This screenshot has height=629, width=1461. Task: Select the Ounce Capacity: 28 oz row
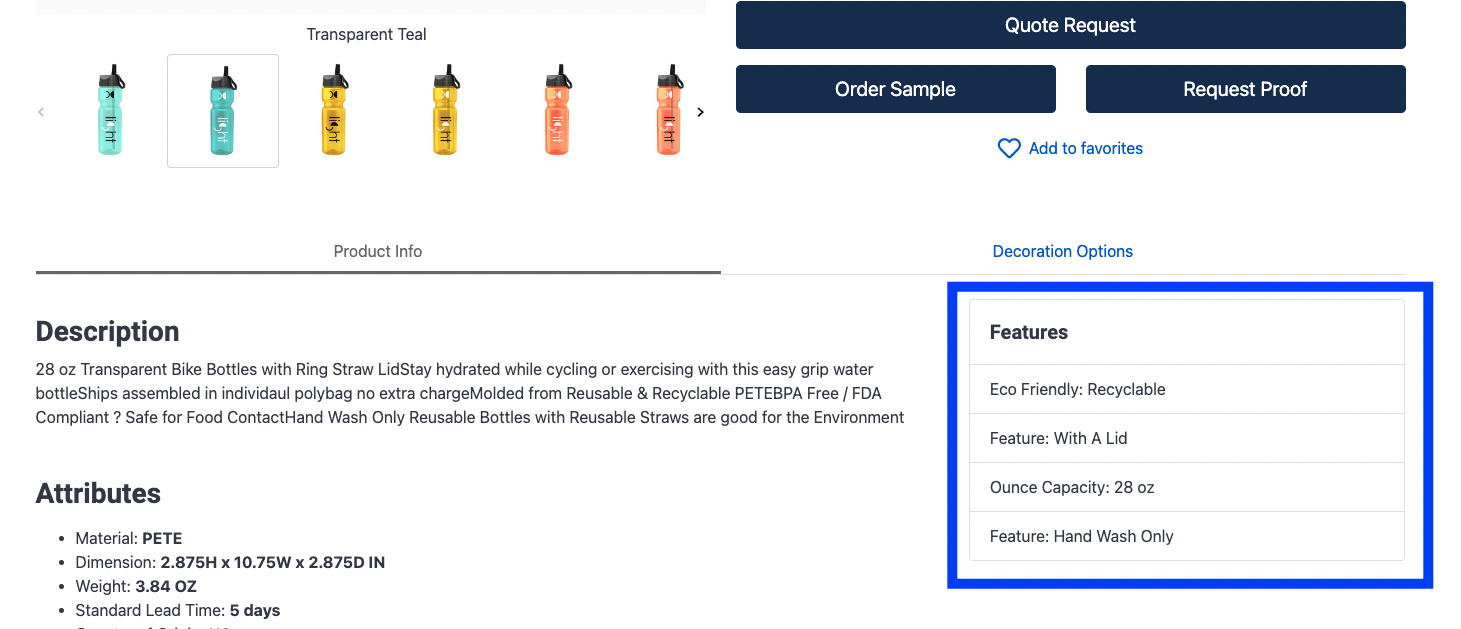pyautogui.click(x=1187, y=487)
